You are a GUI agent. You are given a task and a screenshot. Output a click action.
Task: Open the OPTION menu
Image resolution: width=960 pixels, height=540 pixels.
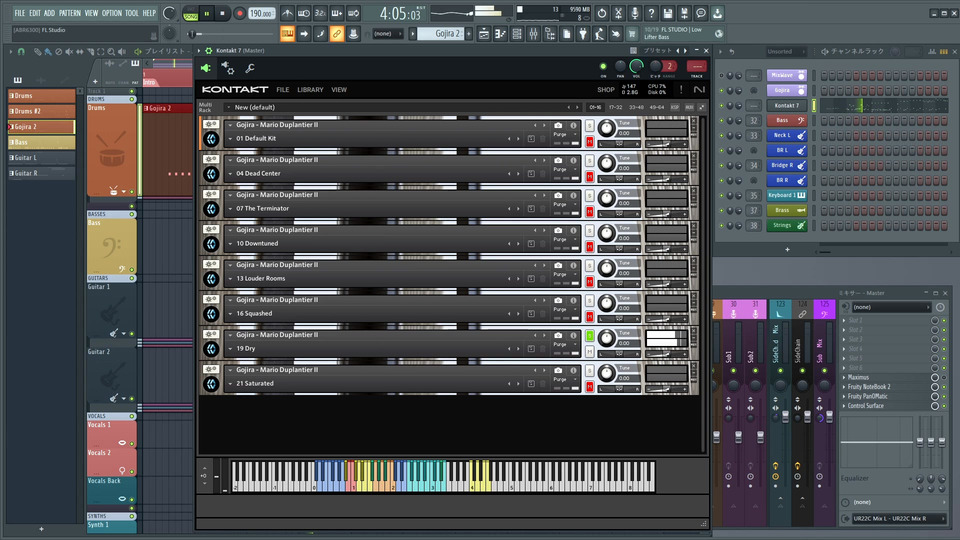(112, 13)
